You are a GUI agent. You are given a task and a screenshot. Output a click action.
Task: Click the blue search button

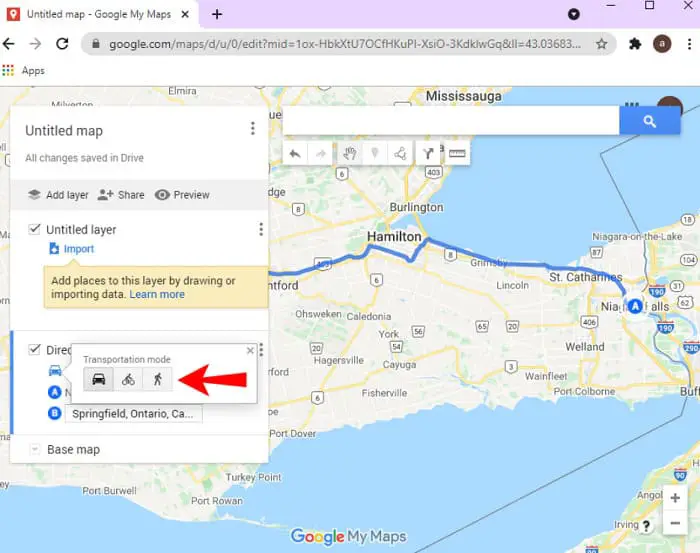(650, 121)
